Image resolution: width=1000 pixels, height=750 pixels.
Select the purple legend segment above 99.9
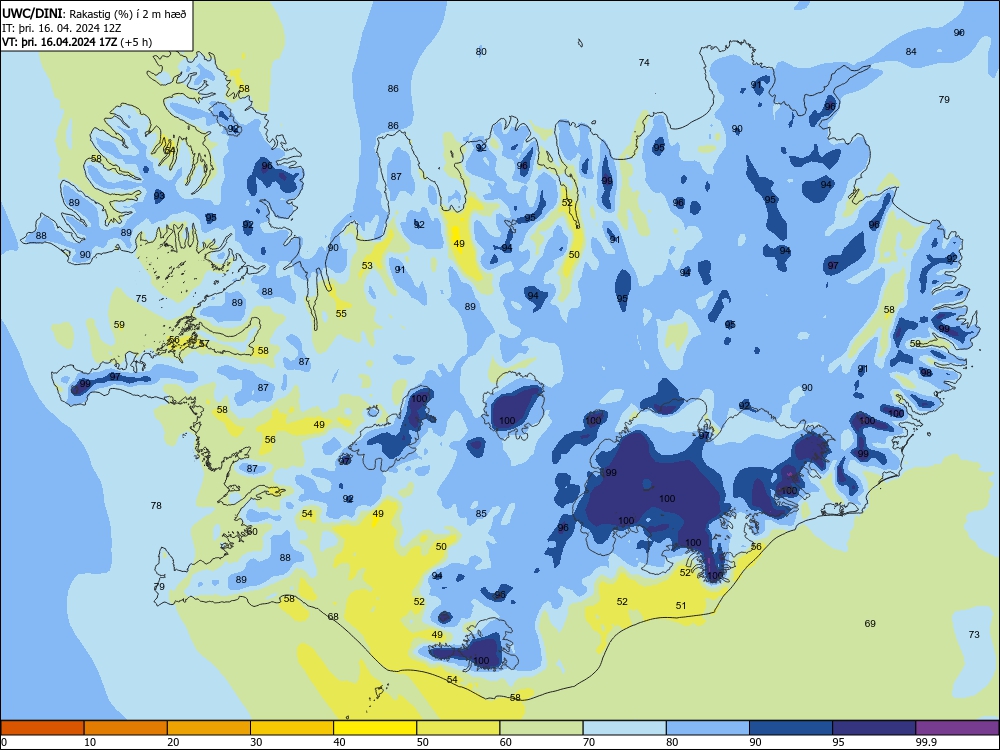click(957, 728)
